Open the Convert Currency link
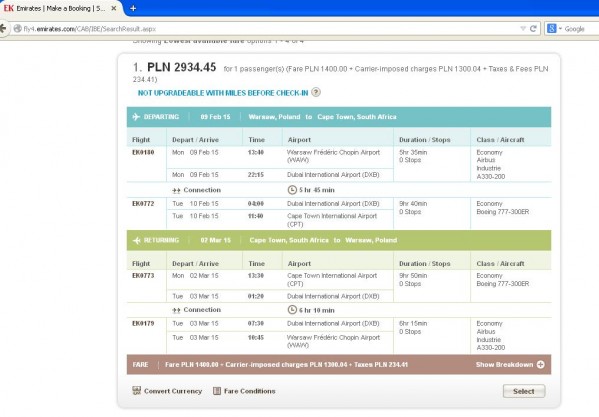 coord(173,391)
